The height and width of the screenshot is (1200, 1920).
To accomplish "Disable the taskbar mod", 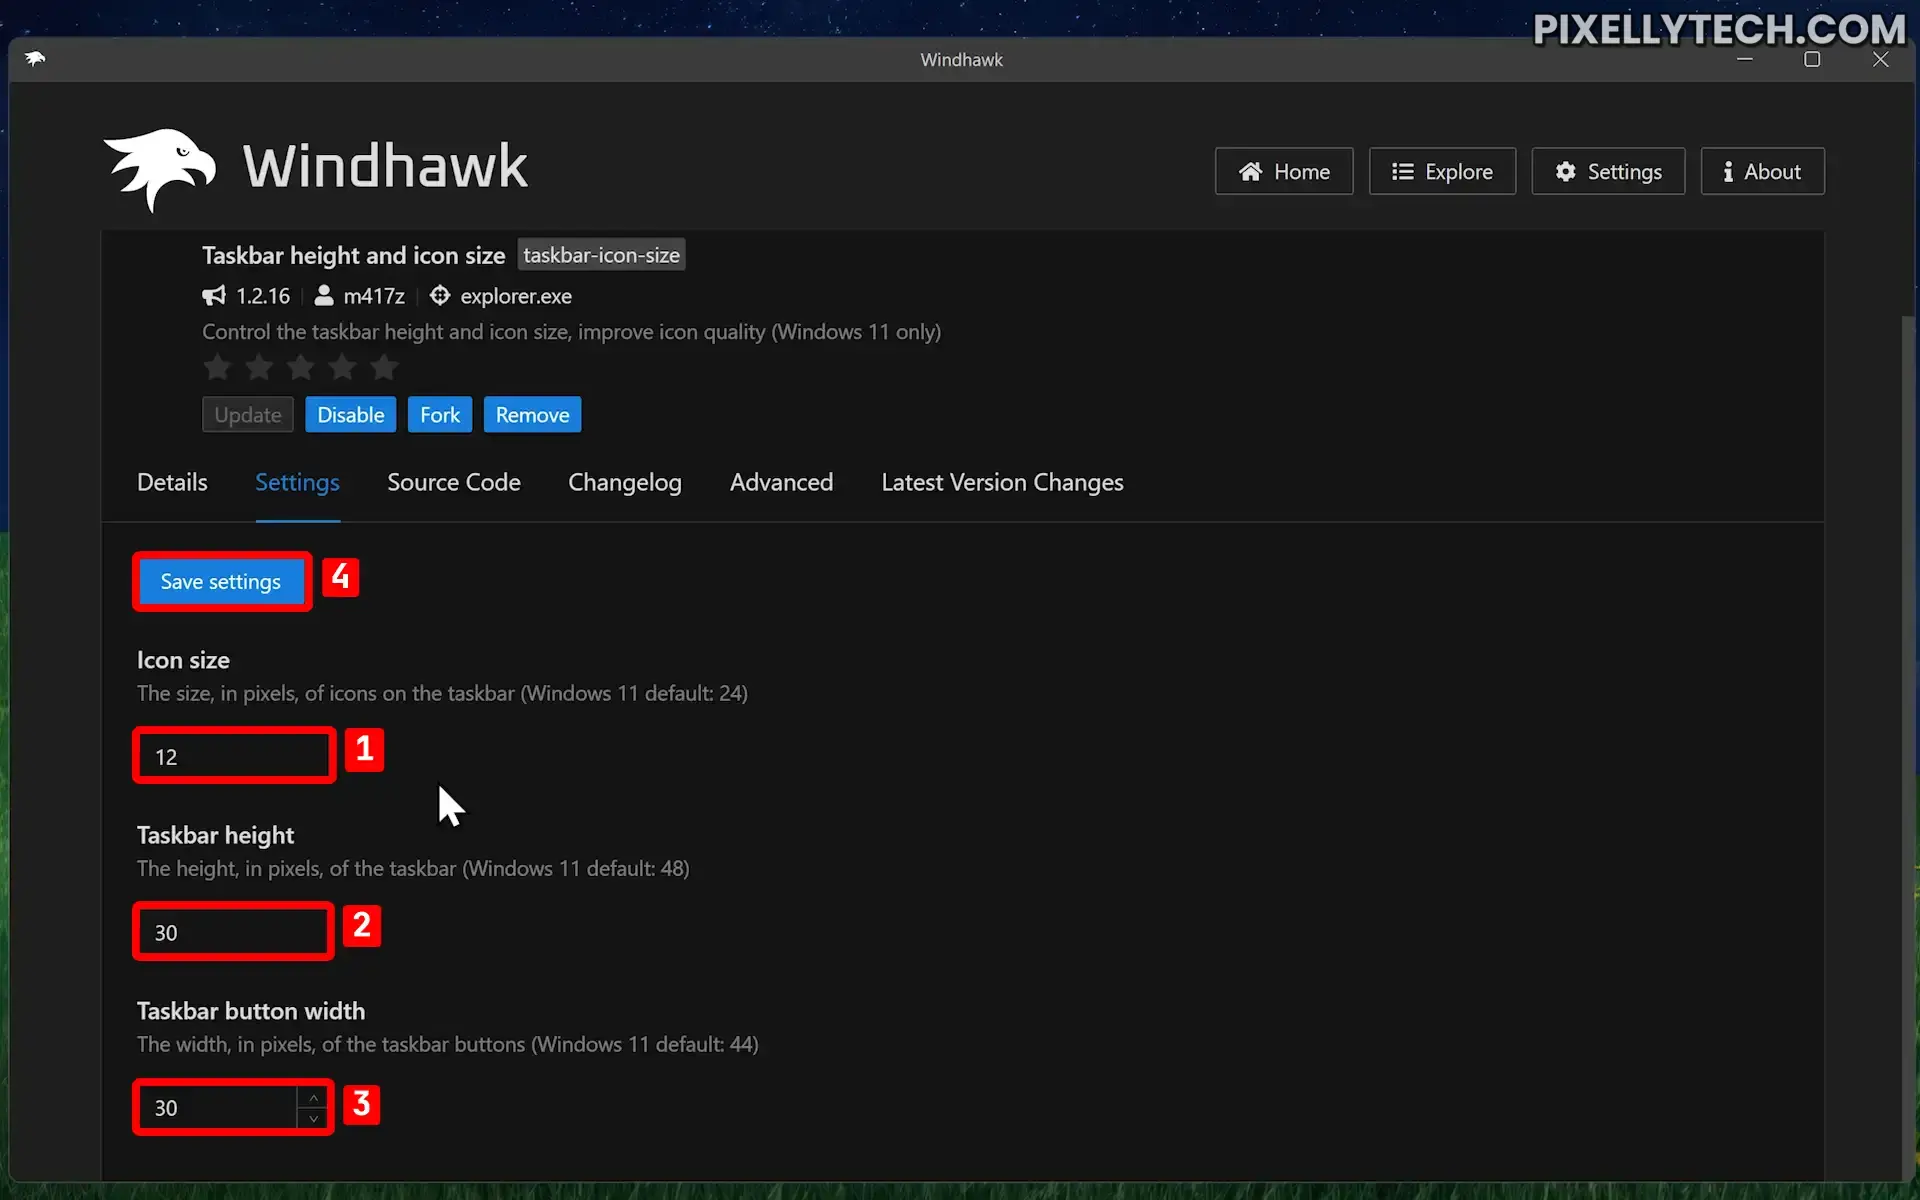I will [350, 415].
